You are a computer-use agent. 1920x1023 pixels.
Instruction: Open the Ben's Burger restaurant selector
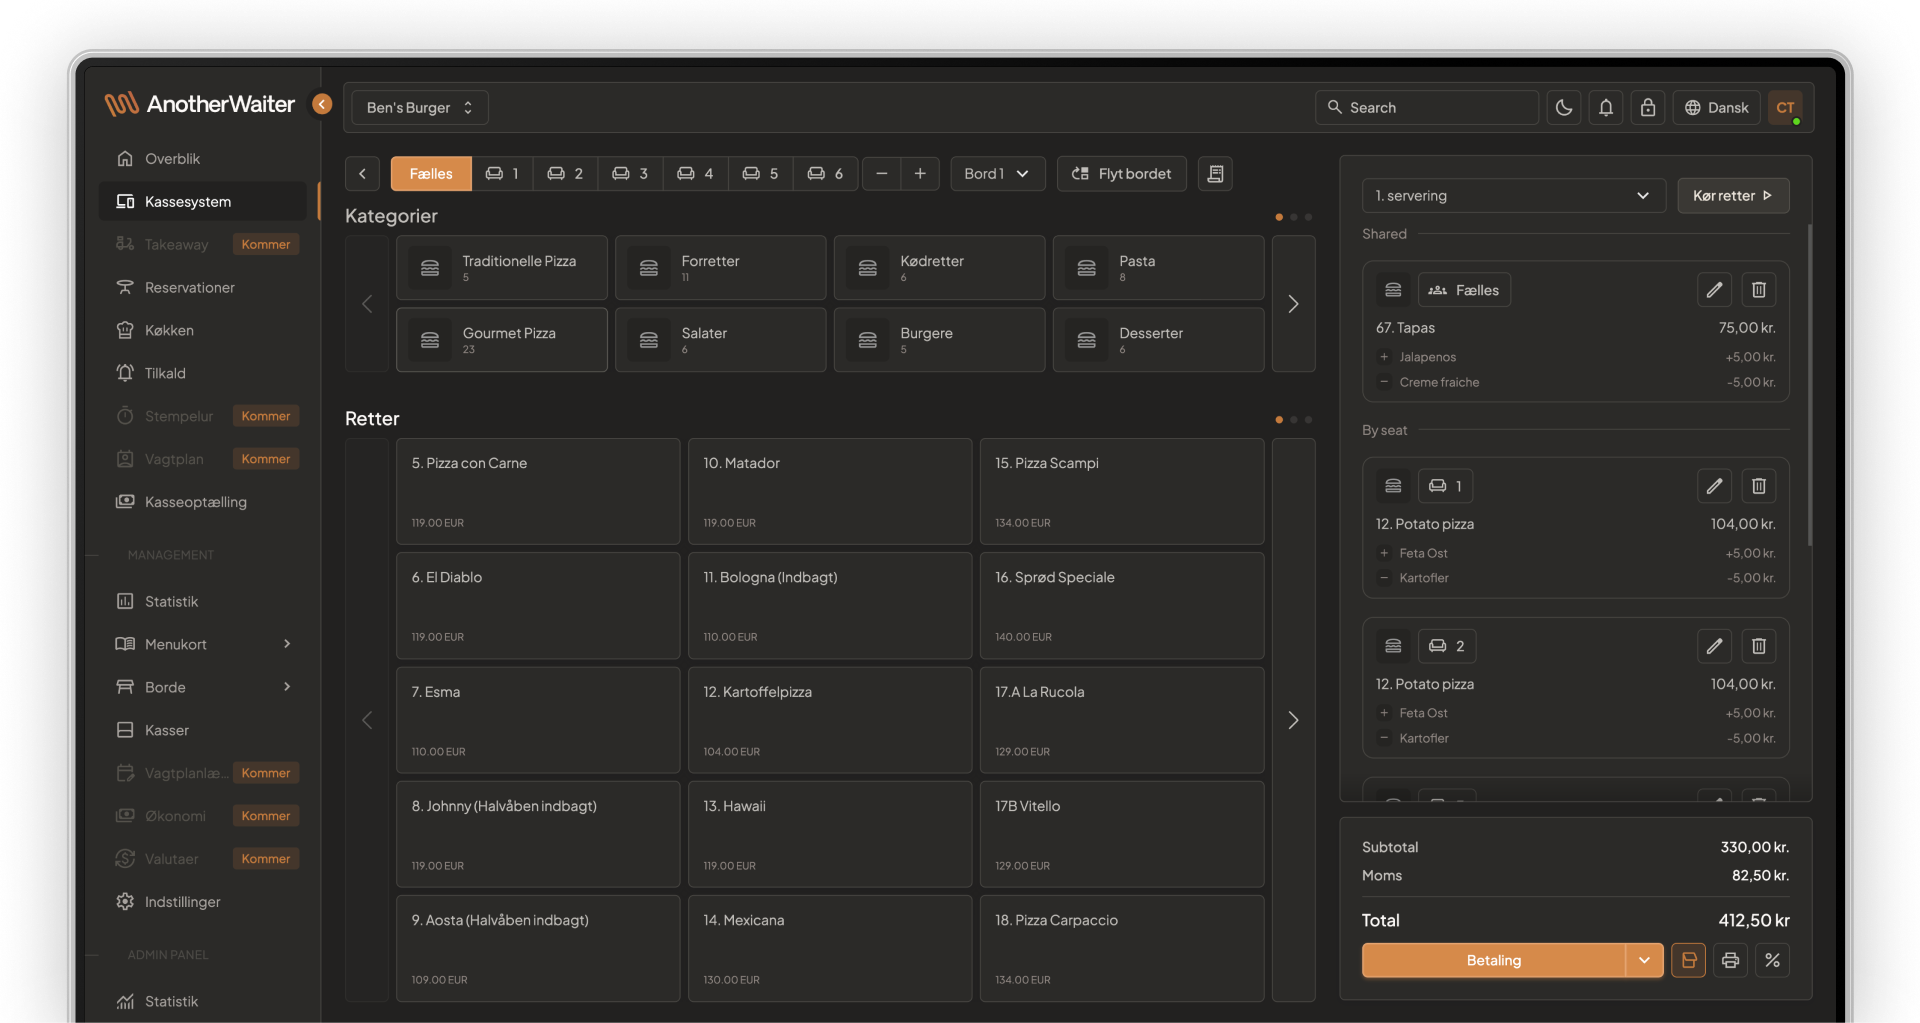(420, 108)
